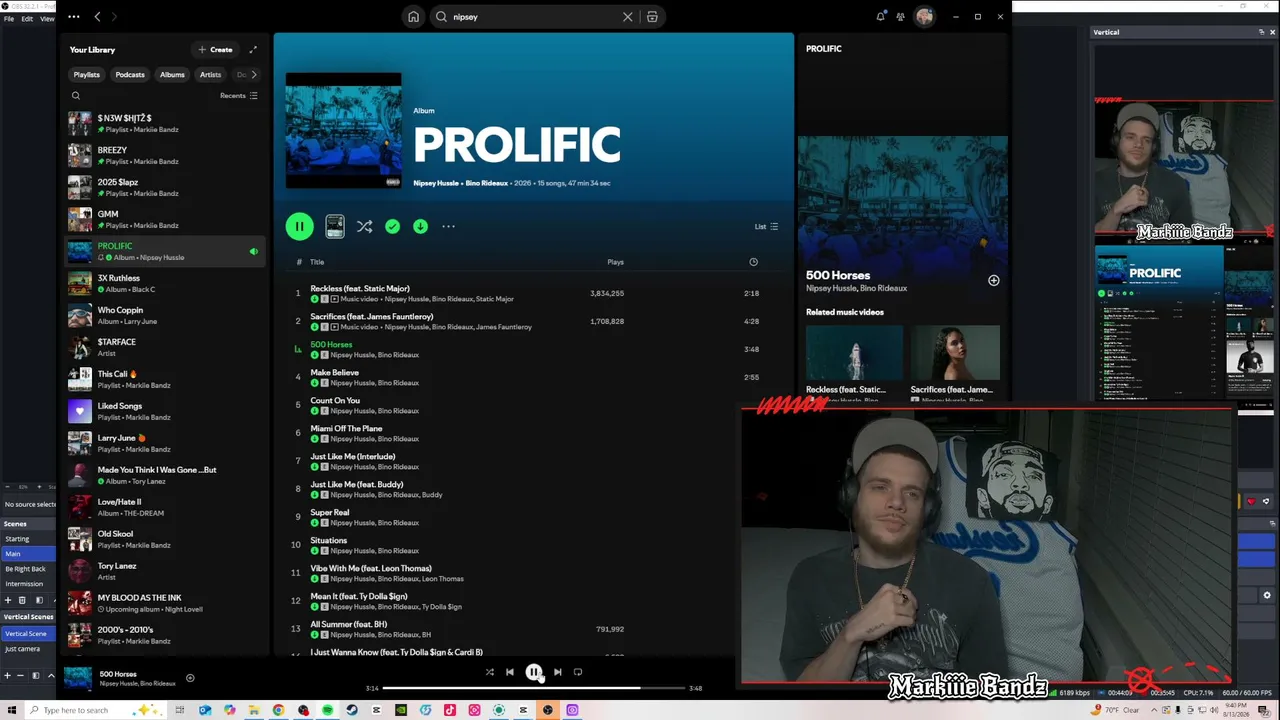Toggle repeat in the bottom player bar
The height and width of the screenshot is (720, 1280).
pyautogui.click(x=578, y=672)
